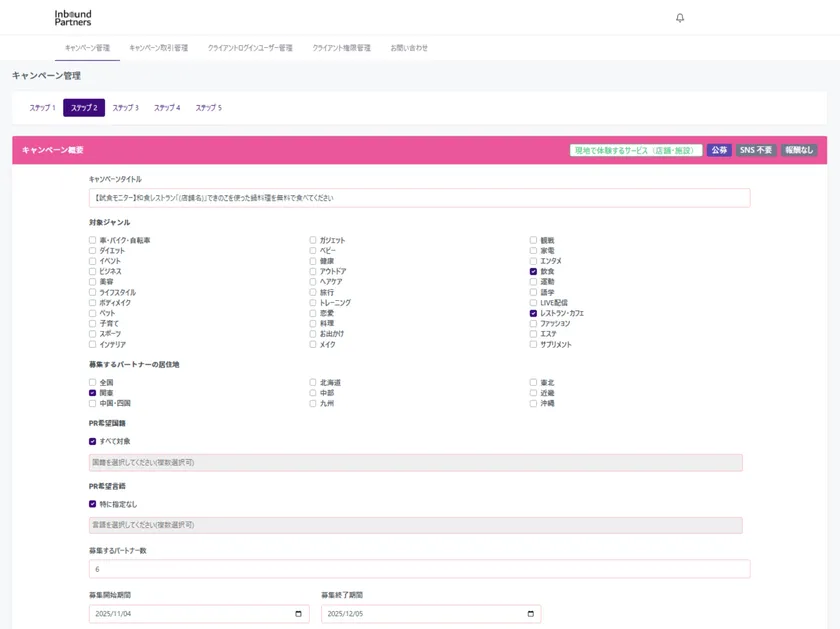This screenshot has width=840, height=629.
Task: Enable the 観戦 genre checkbox
Action: click(531, 240)
